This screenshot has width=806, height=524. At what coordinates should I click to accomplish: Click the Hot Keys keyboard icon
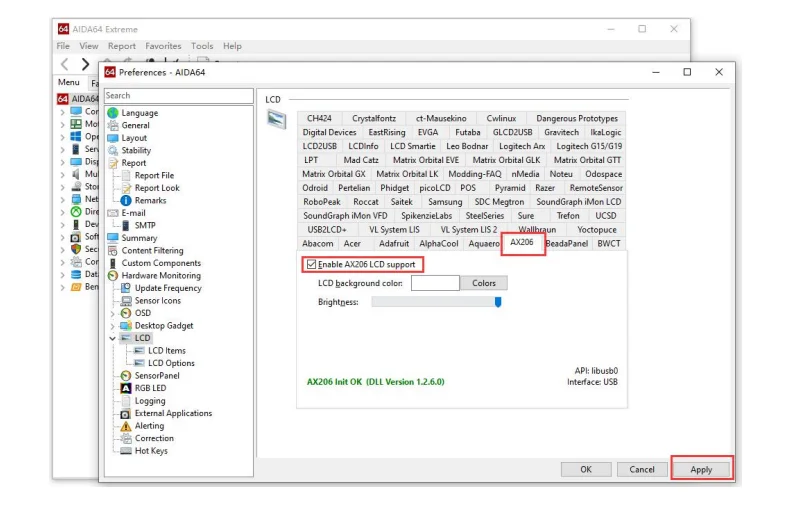pos(126,451)
